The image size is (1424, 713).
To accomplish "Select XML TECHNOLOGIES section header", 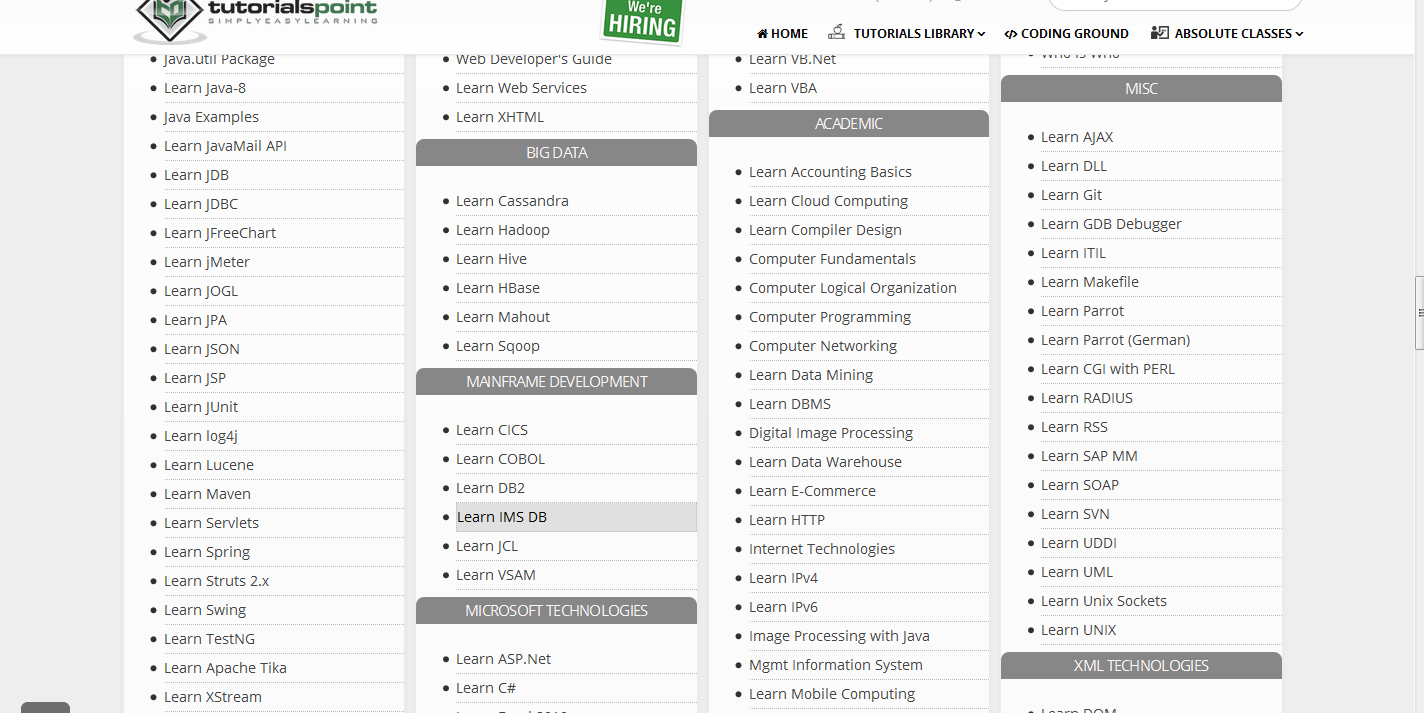I will click(x=1141, y=666).
